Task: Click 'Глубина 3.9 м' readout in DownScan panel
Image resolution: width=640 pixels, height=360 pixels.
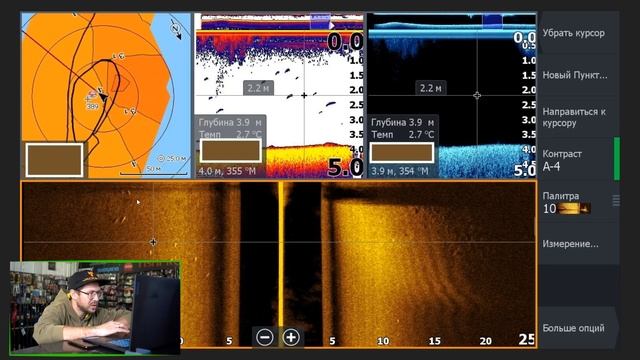Action: coord(402,122)
